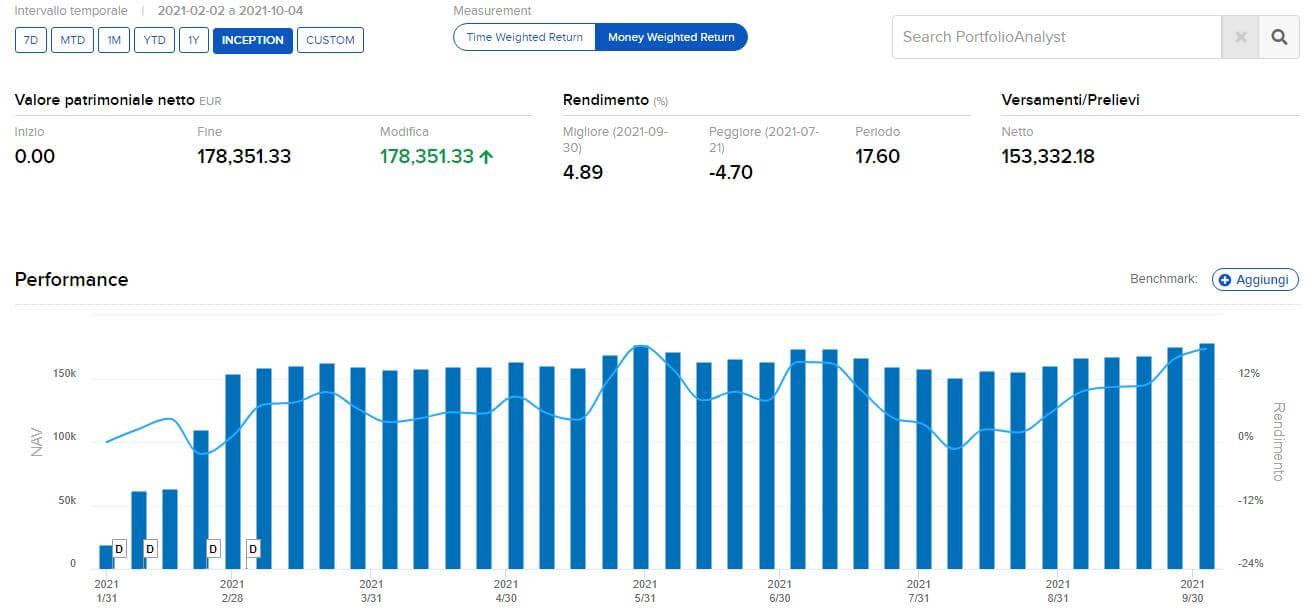Click the magnifying glass search icon
This screenshot has height=611, width=1308.
1279,37
